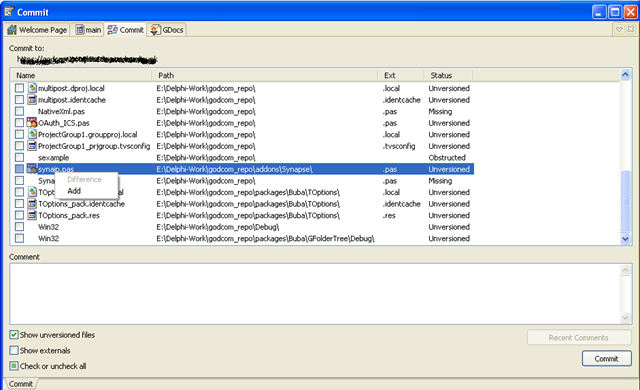
Task: Toggle Show unversioned files checkbox
Action: tap(14, 335)
